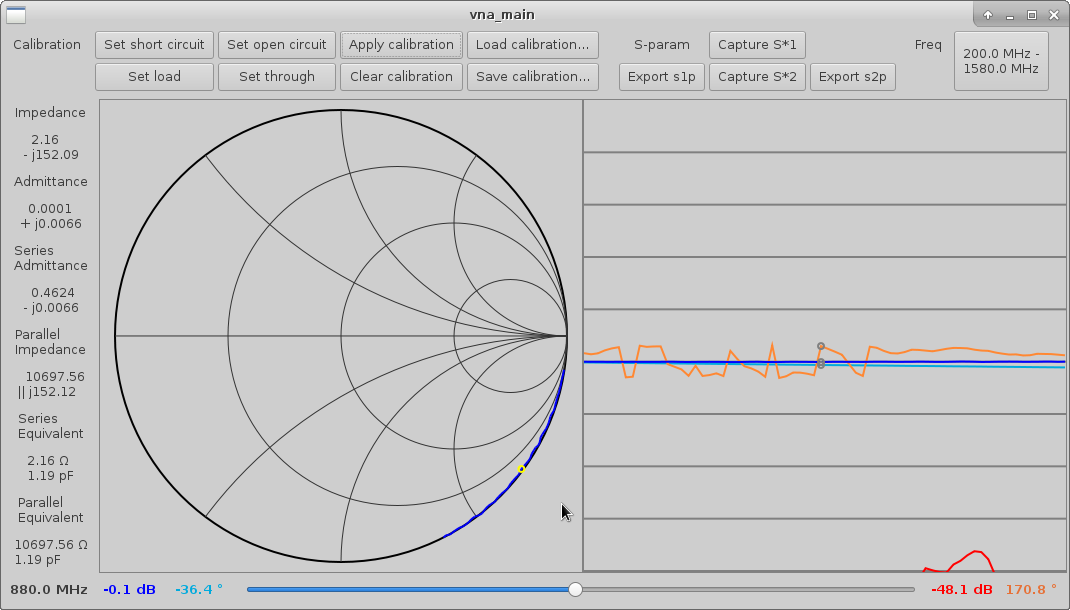Click the window menu icon in title bar

16,14
